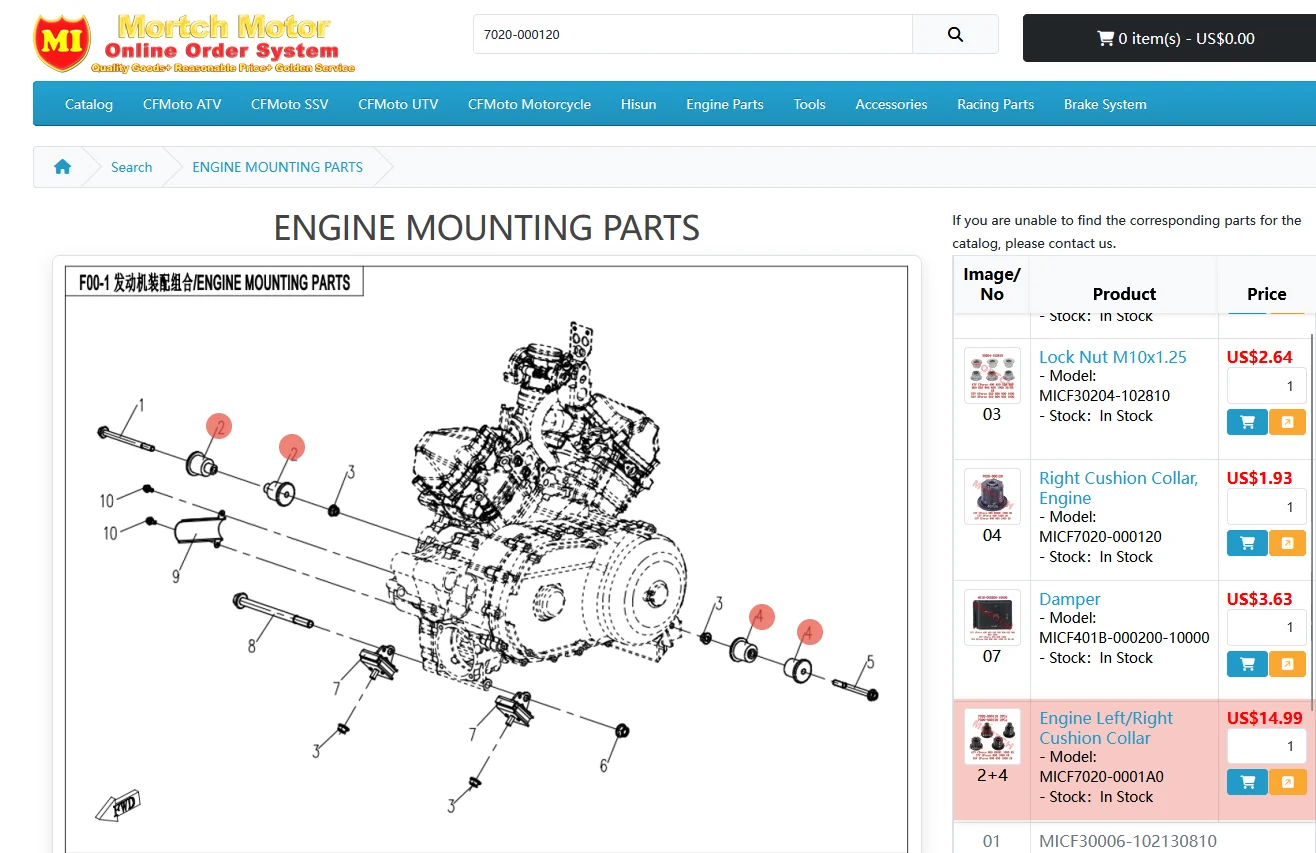Screen dimensions: 1316x853
Task: Open the Brake System menu
Action: (1105, 104)
